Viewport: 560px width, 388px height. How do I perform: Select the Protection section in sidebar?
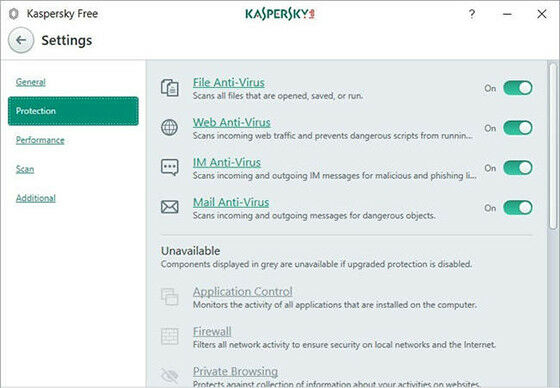[73, 111]
